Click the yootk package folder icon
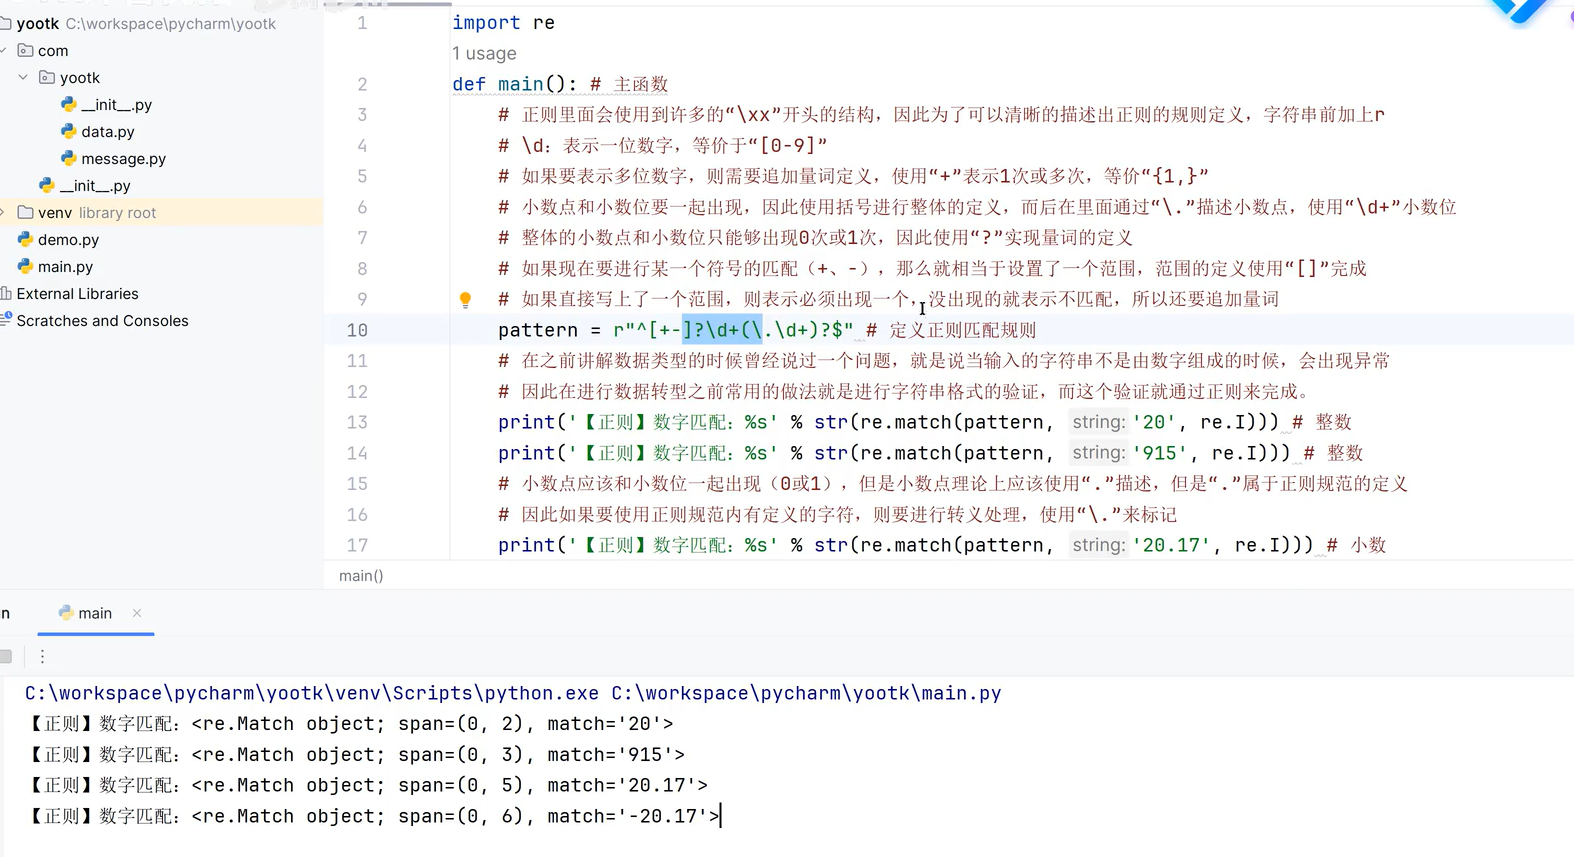The width and height of the screenshot is (1574, 857). click(46, 77)
